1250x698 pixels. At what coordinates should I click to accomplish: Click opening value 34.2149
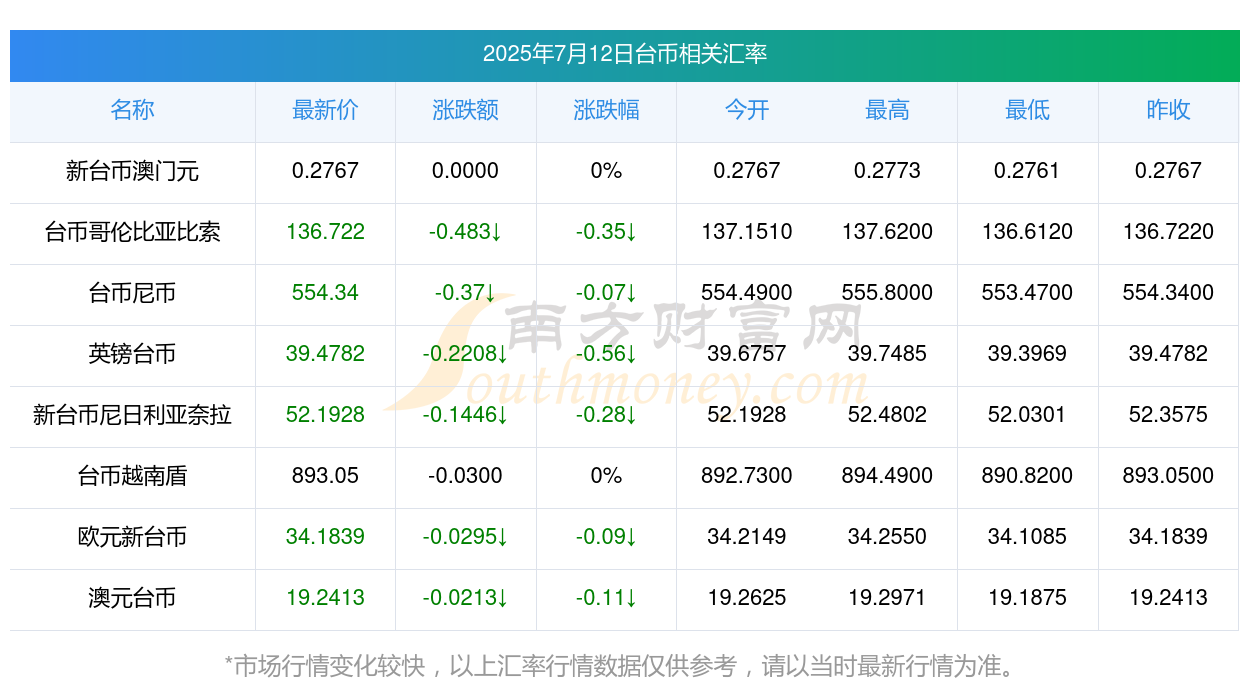(747, 537)
